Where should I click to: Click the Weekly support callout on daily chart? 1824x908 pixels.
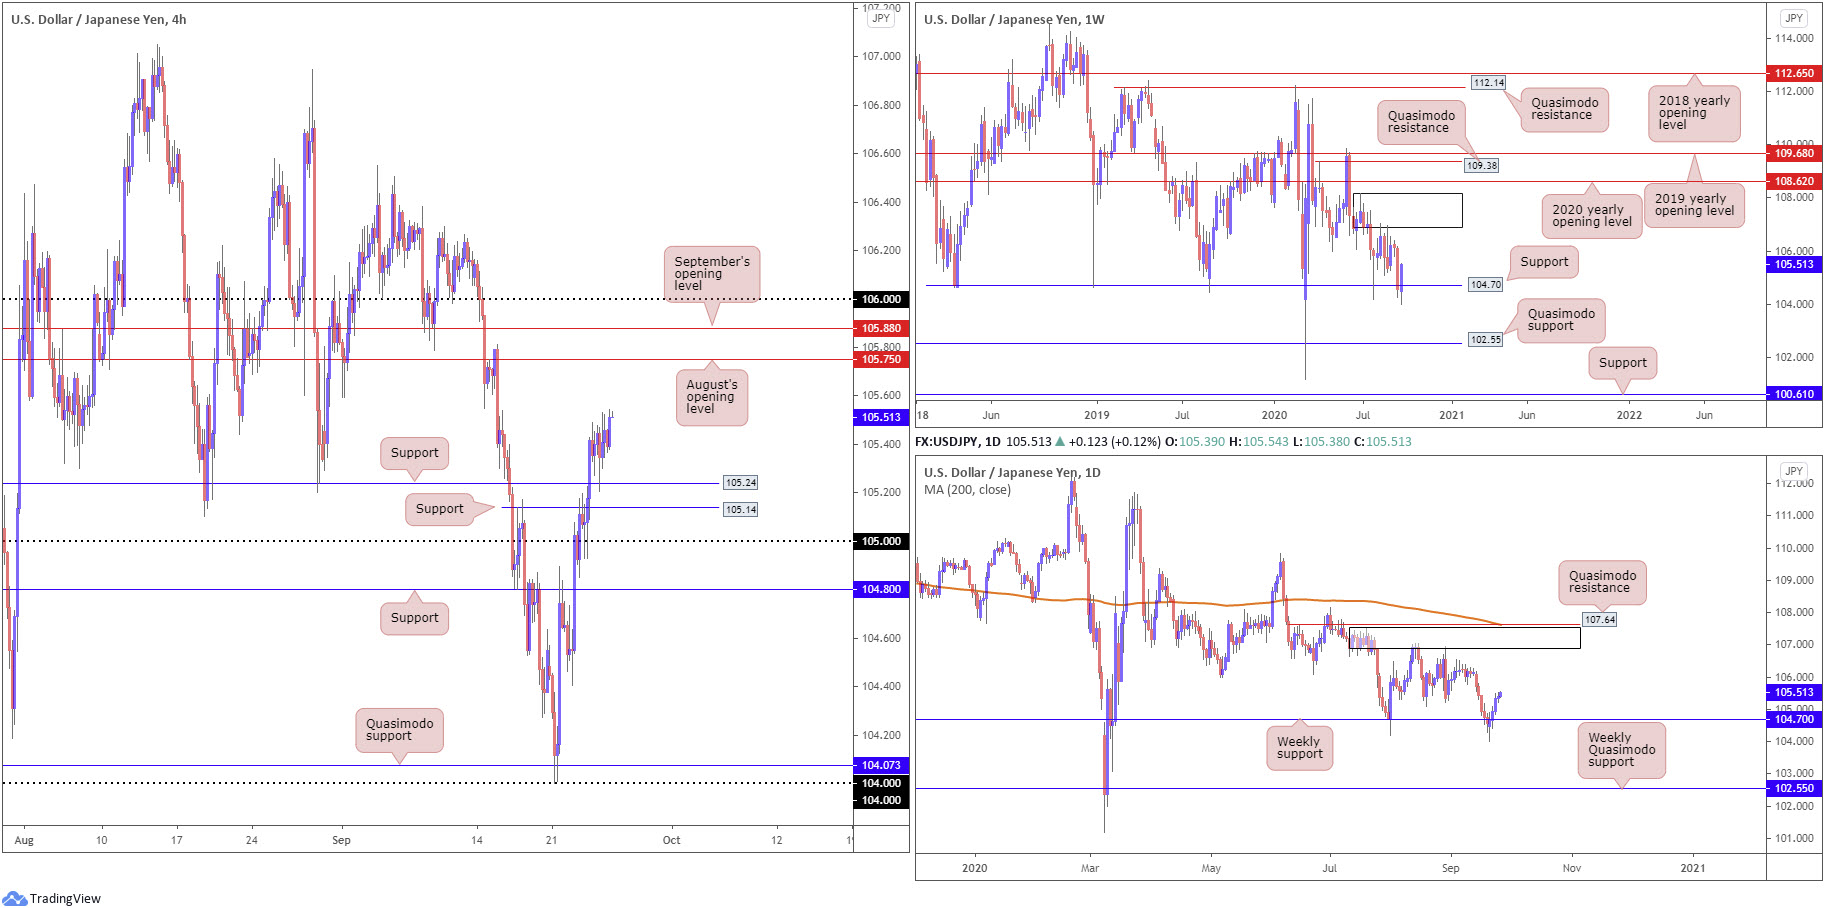1299,748
